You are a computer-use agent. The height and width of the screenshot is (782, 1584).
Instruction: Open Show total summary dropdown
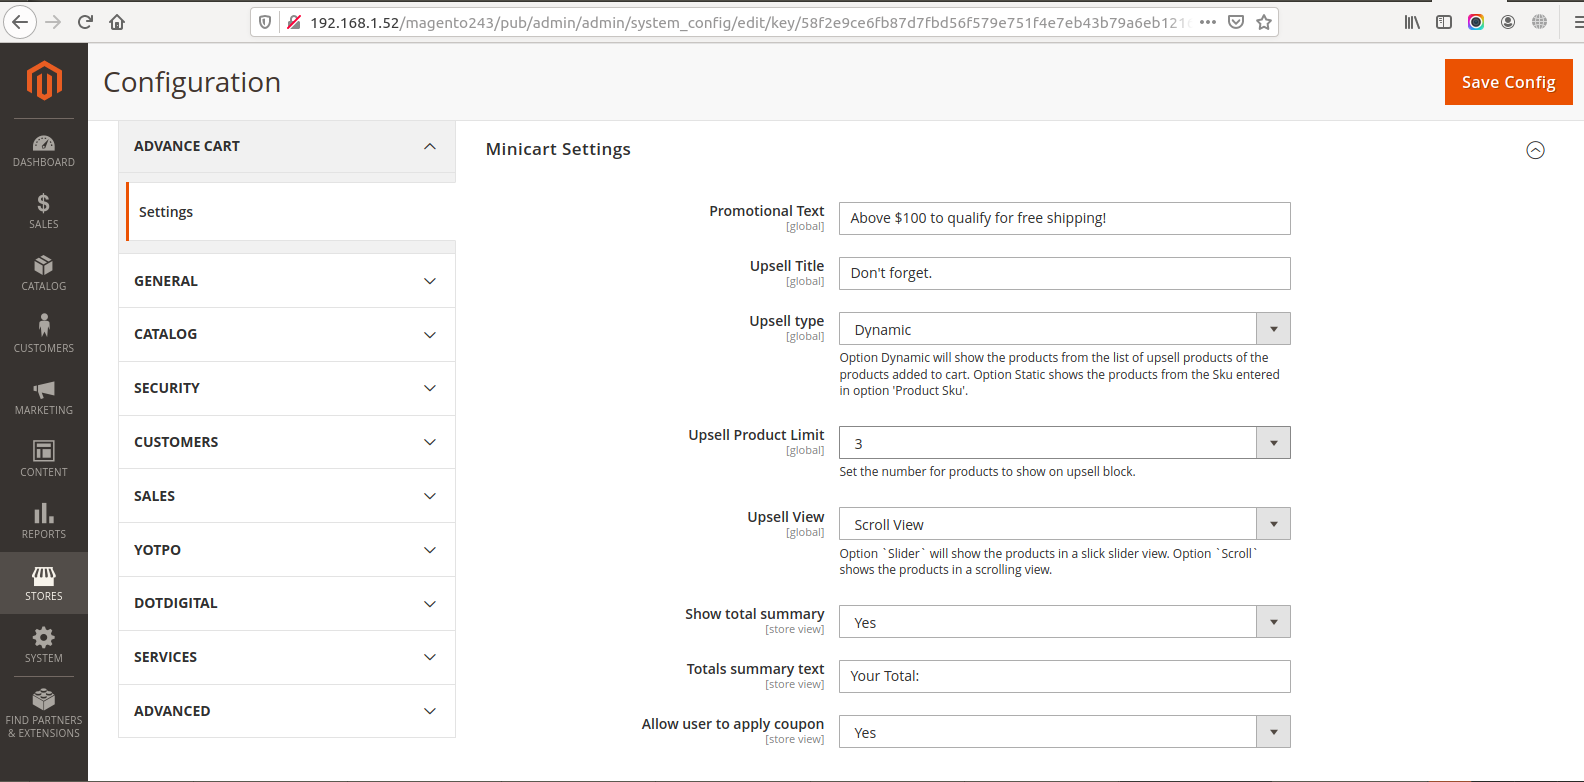coord(1064,622)
